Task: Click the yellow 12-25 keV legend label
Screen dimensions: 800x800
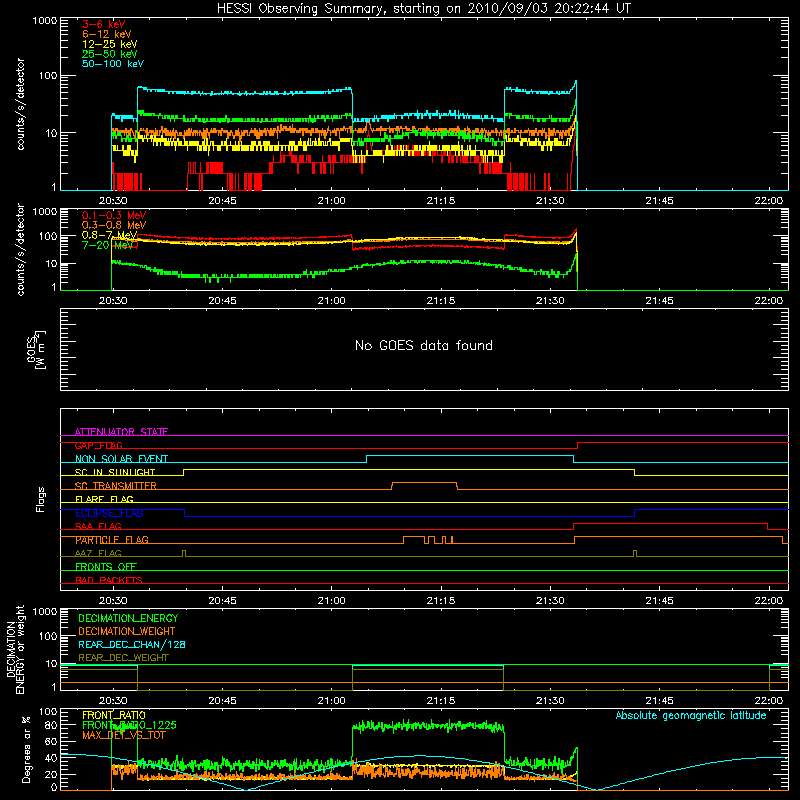Action: 109,44
